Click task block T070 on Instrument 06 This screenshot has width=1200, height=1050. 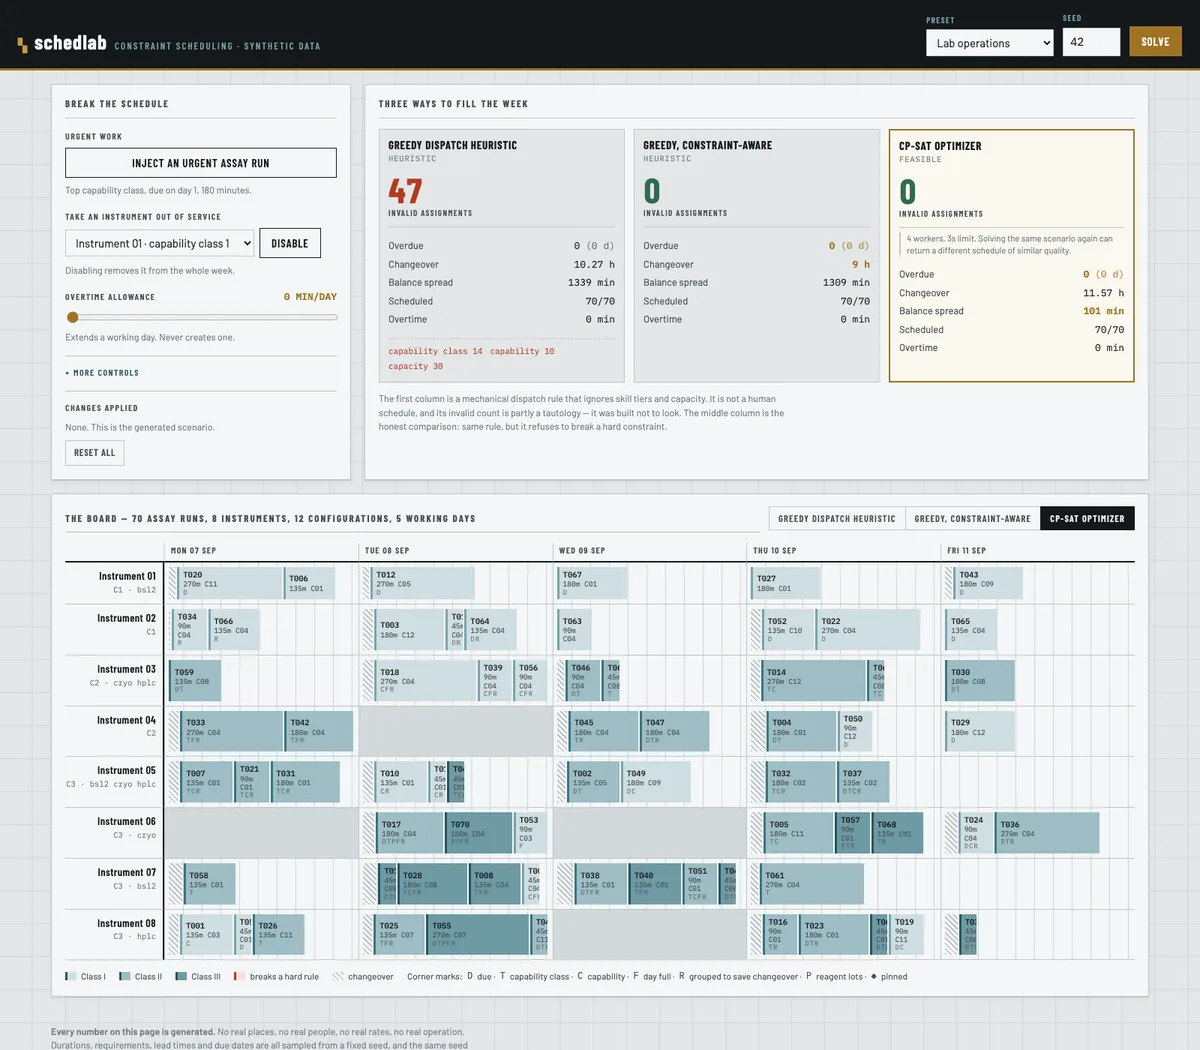click(x=480, y=833)
